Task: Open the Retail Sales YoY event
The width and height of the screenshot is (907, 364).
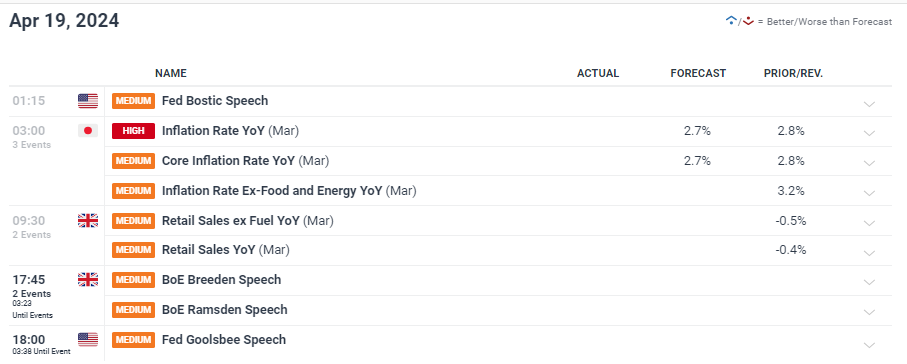Action: pyautogui.click(x=226, y=250)
